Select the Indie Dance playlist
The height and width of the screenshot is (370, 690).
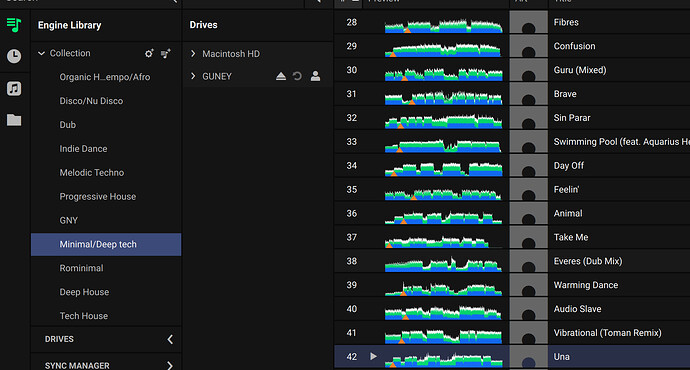coord(83,149)
